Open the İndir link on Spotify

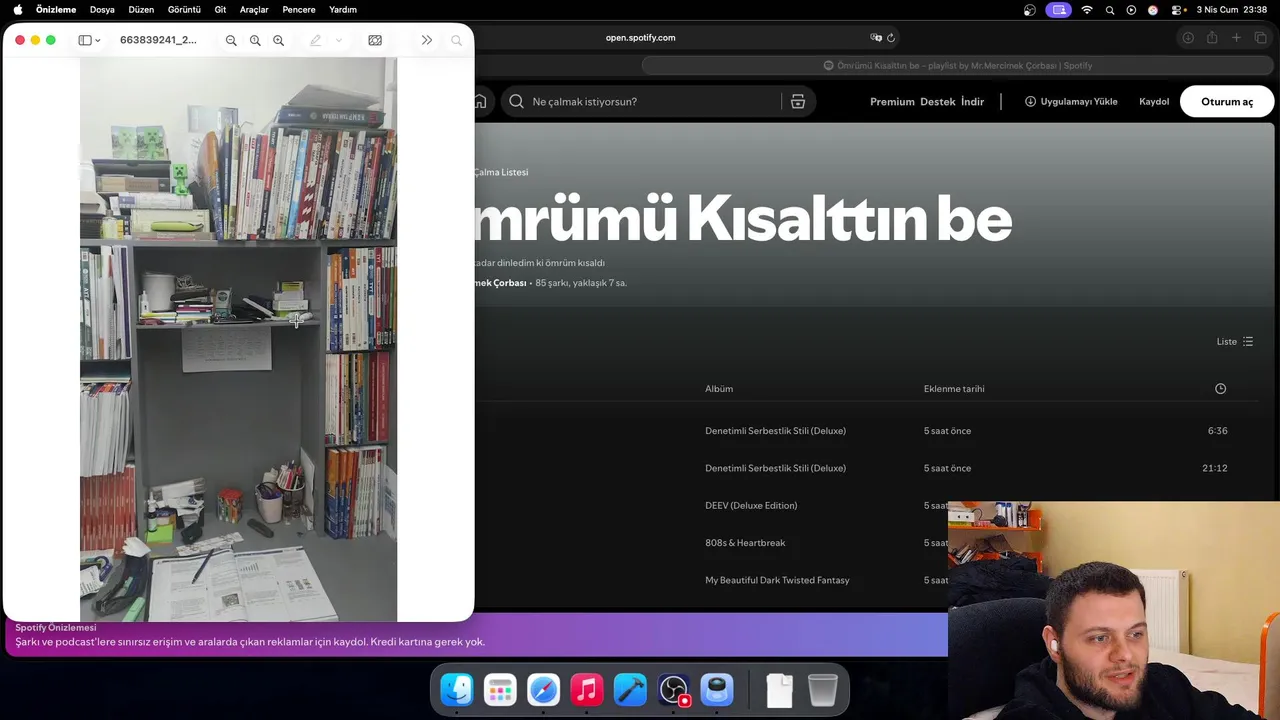click(973, 102)
